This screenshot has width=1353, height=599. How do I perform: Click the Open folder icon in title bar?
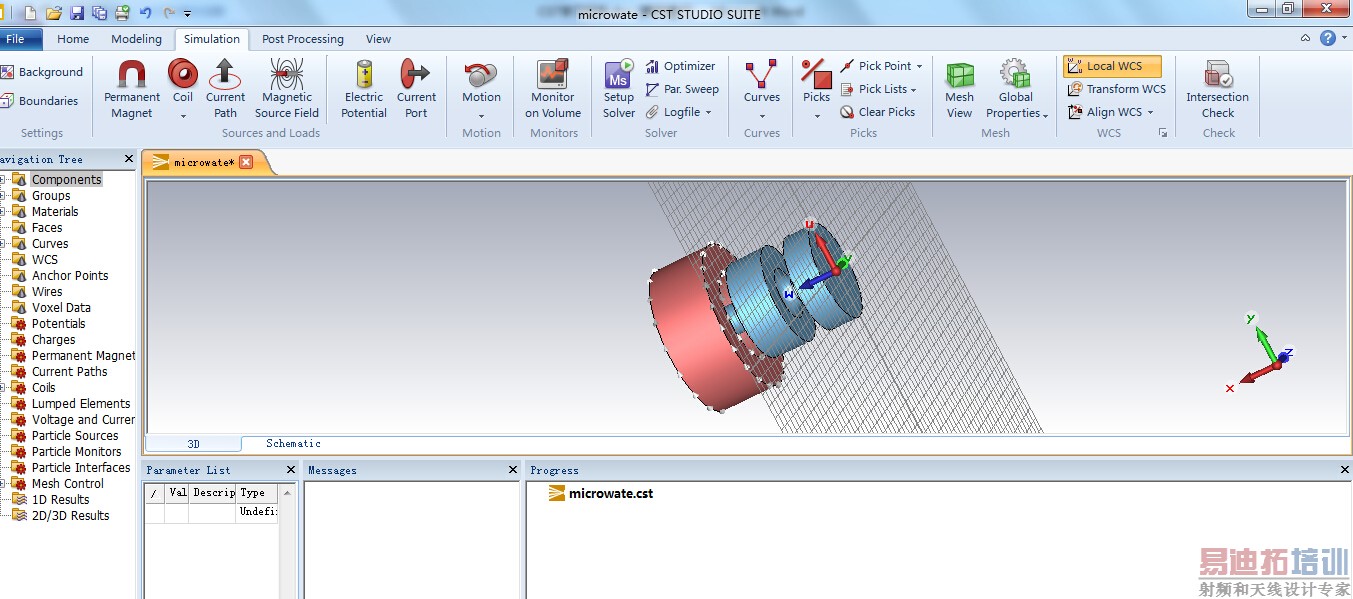point(54,13)
